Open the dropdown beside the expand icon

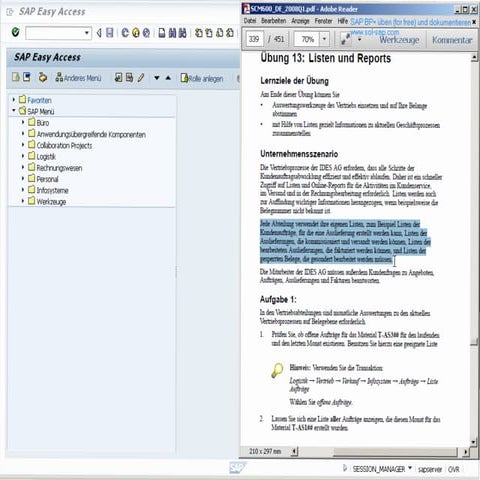pos(359,39)
